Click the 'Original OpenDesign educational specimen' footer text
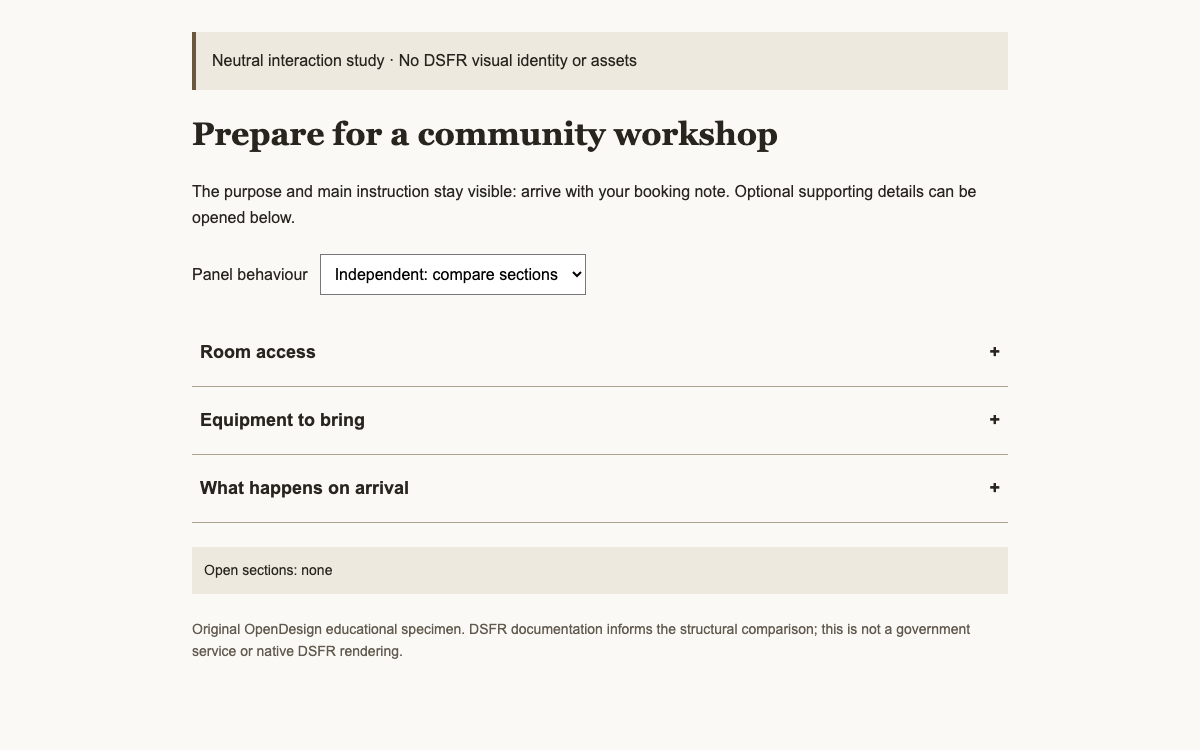This screenshot has height=750, width=1200. 581,640
